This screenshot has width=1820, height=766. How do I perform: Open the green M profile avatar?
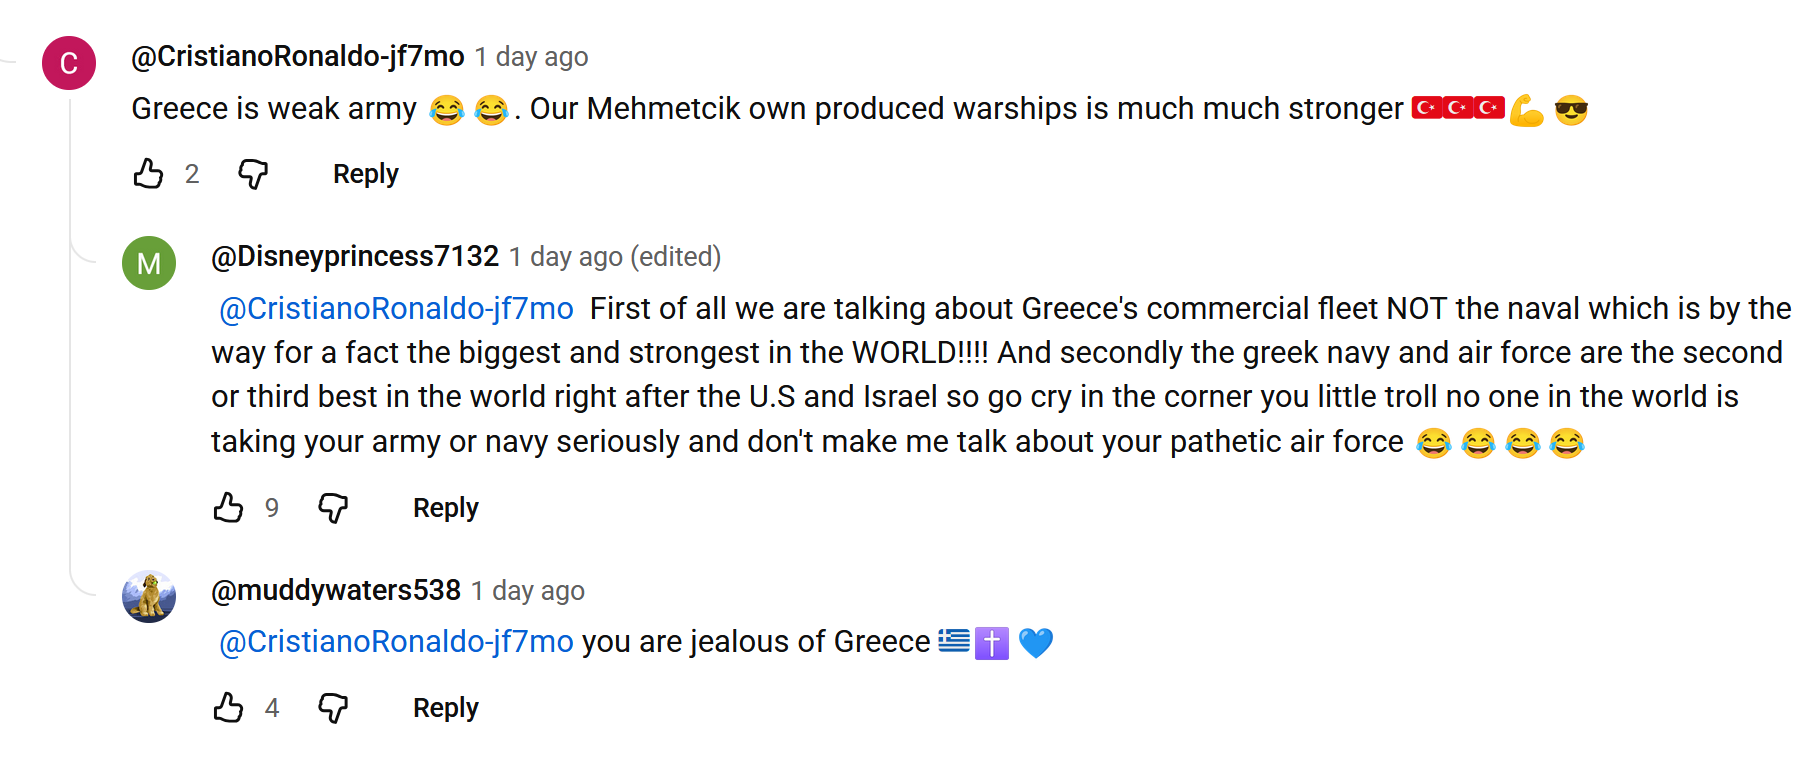[x=149, y=263]
